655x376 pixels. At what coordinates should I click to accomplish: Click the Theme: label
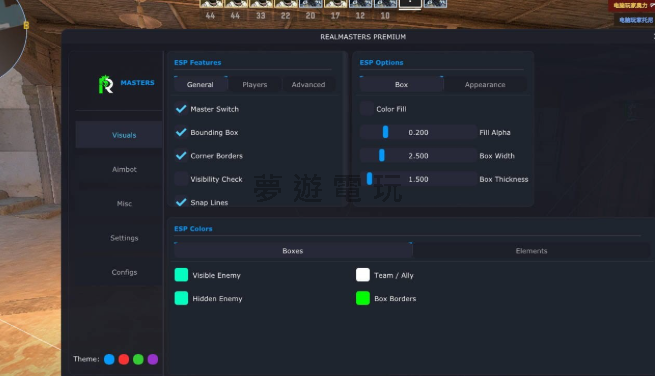(86, 359)
